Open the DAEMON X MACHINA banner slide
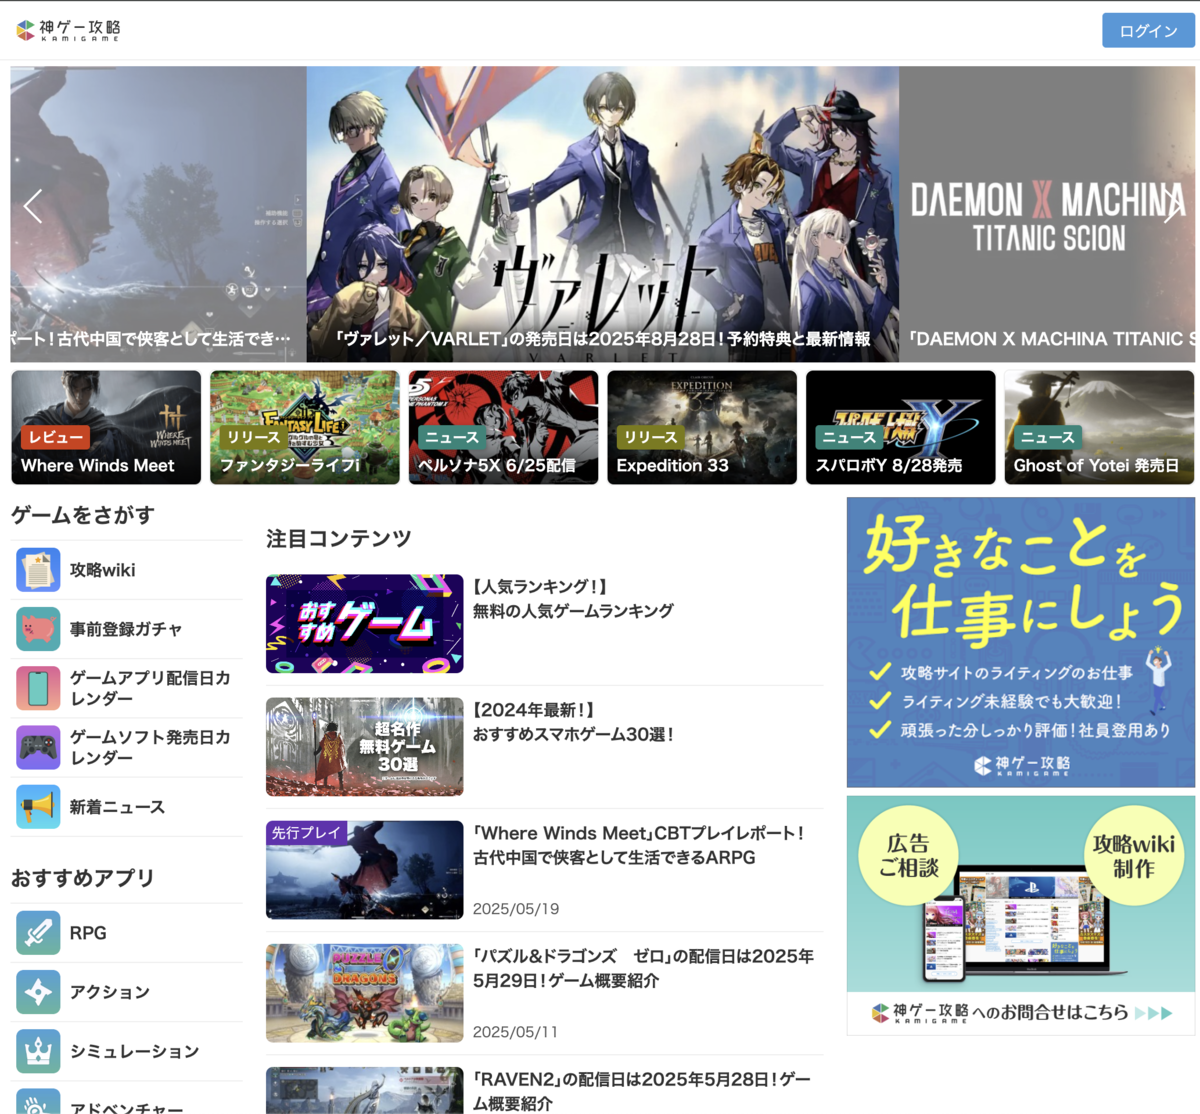The image size is (1200, 1114). point(1047,214)
